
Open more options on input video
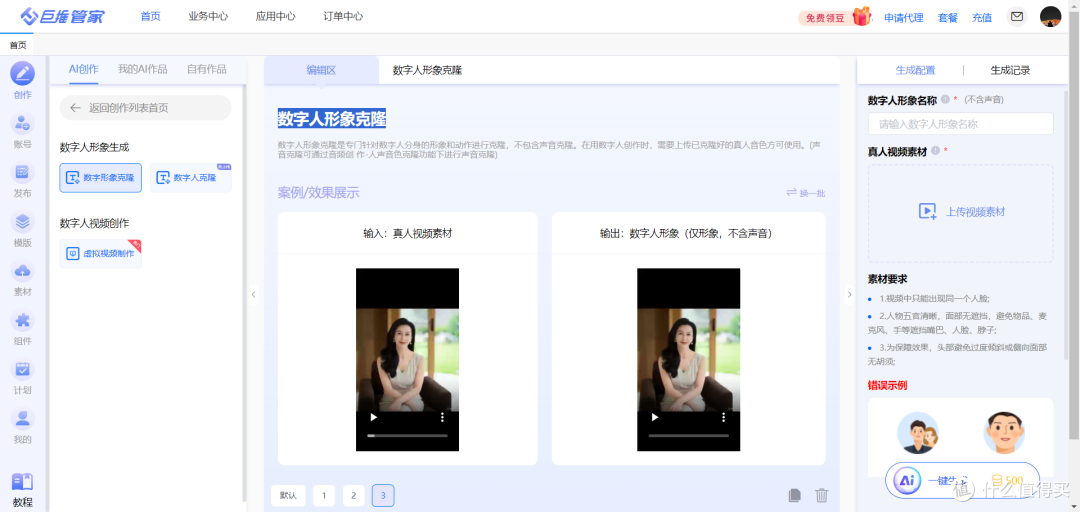[x=442, y=417]
